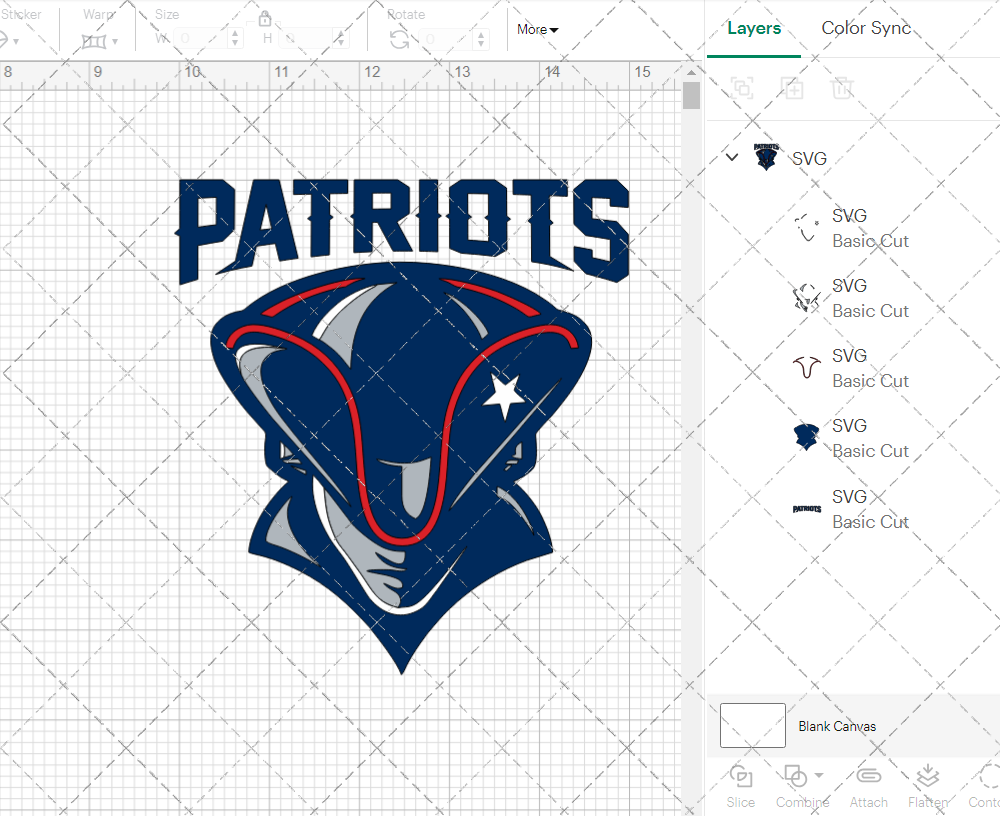1000x816 pixels.
Task: Click the Duplicate layer icon
Action: (792, 88)
